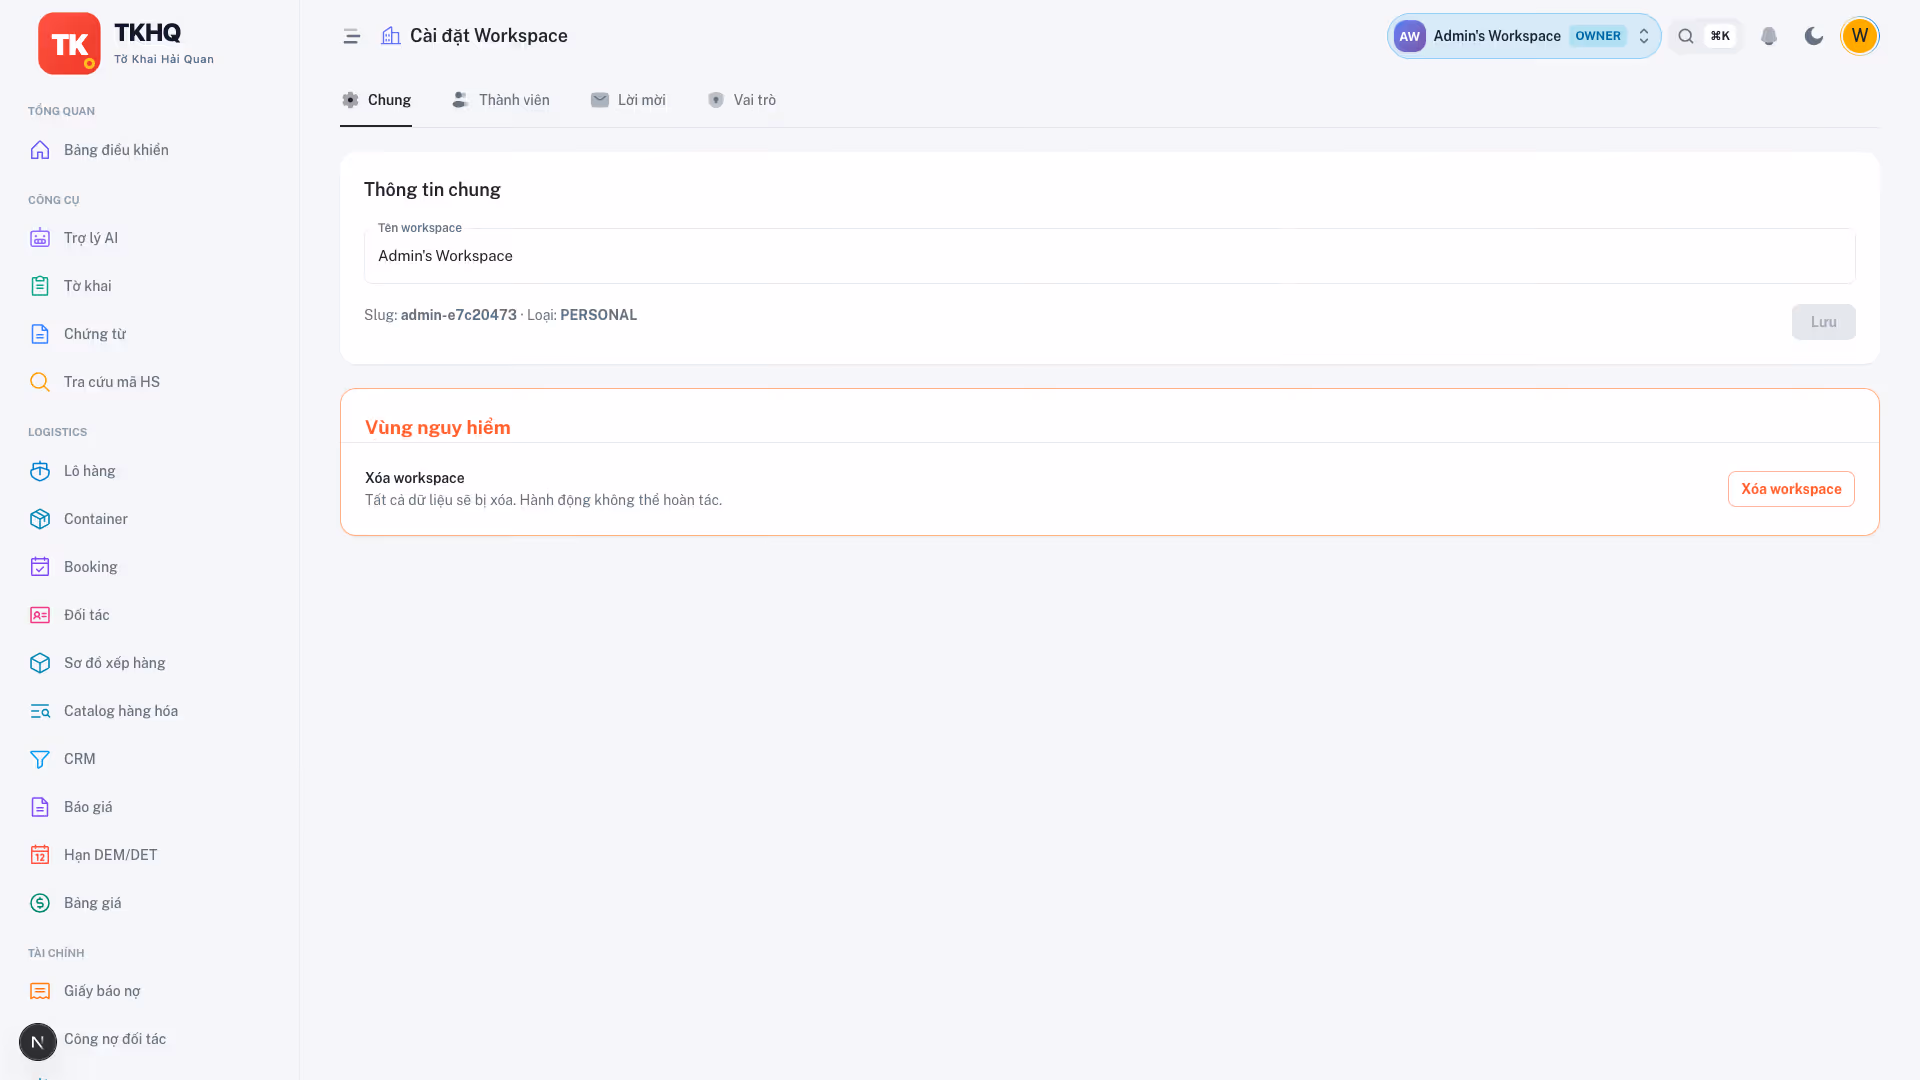The width and height of the screenshot is (1920, 1080).
Task: Click the Sơ đồ xếp hàng cube icon
Action: point(40,663)
